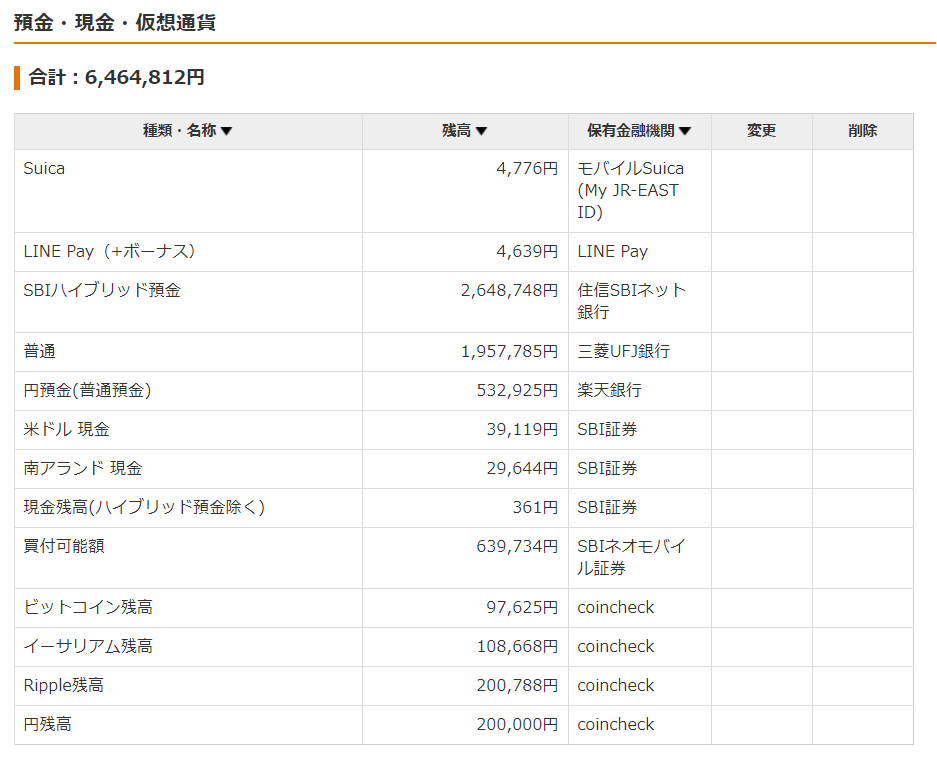Select SBIハイブリッド預金 row name
Screen dimensions: 937x765
(x=102, y=290)
